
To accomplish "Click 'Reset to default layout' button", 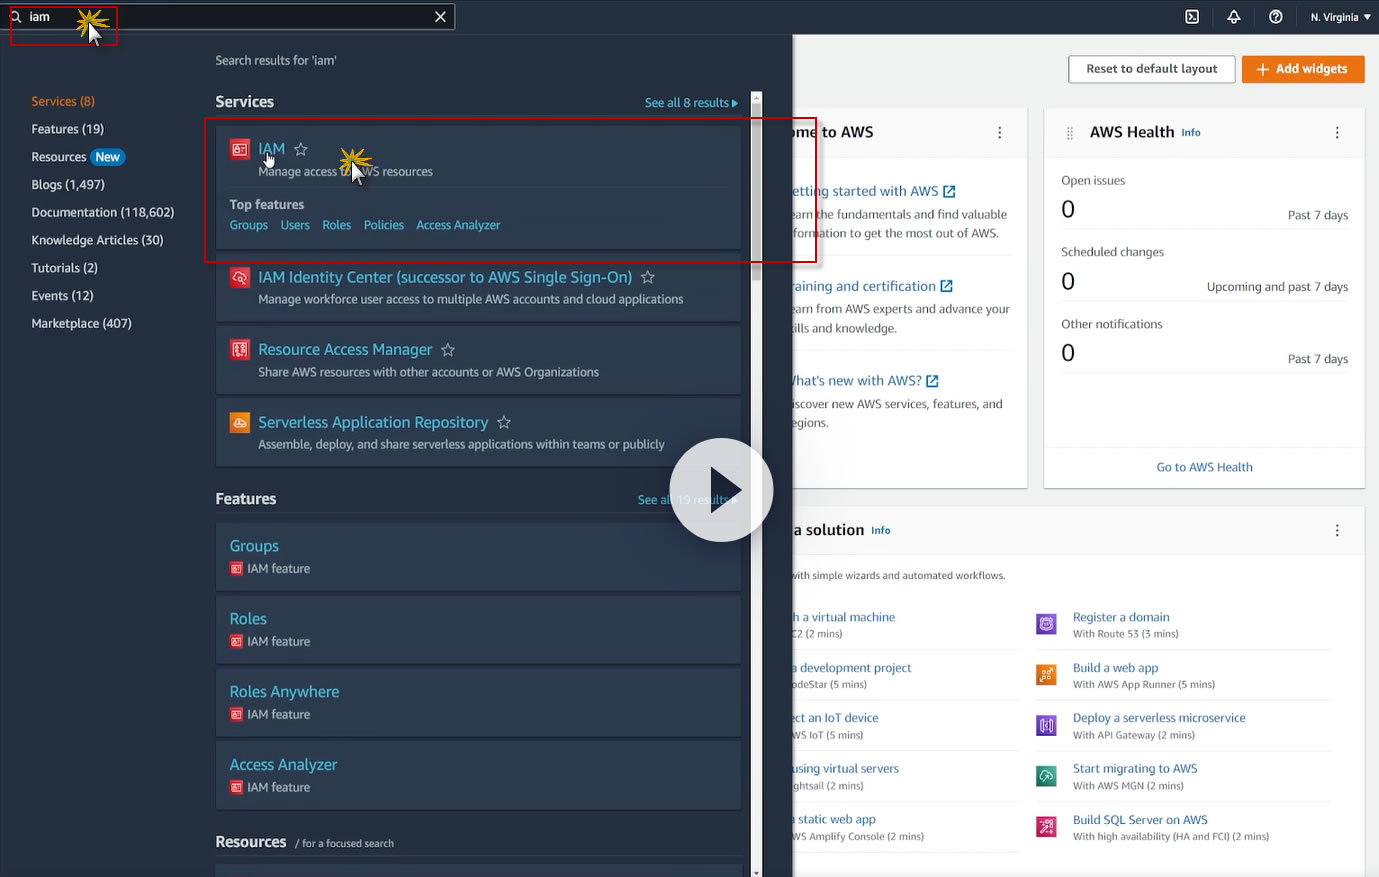I will click(1151, 69).
